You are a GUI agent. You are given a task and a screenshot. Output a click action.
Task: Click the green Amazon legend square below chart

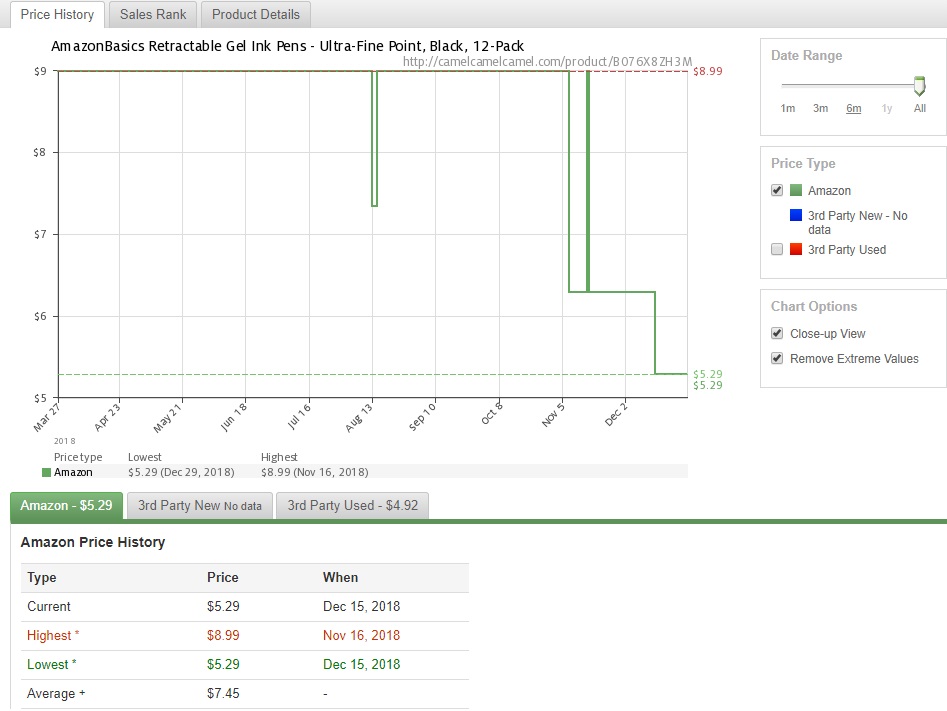click(46, 472)
